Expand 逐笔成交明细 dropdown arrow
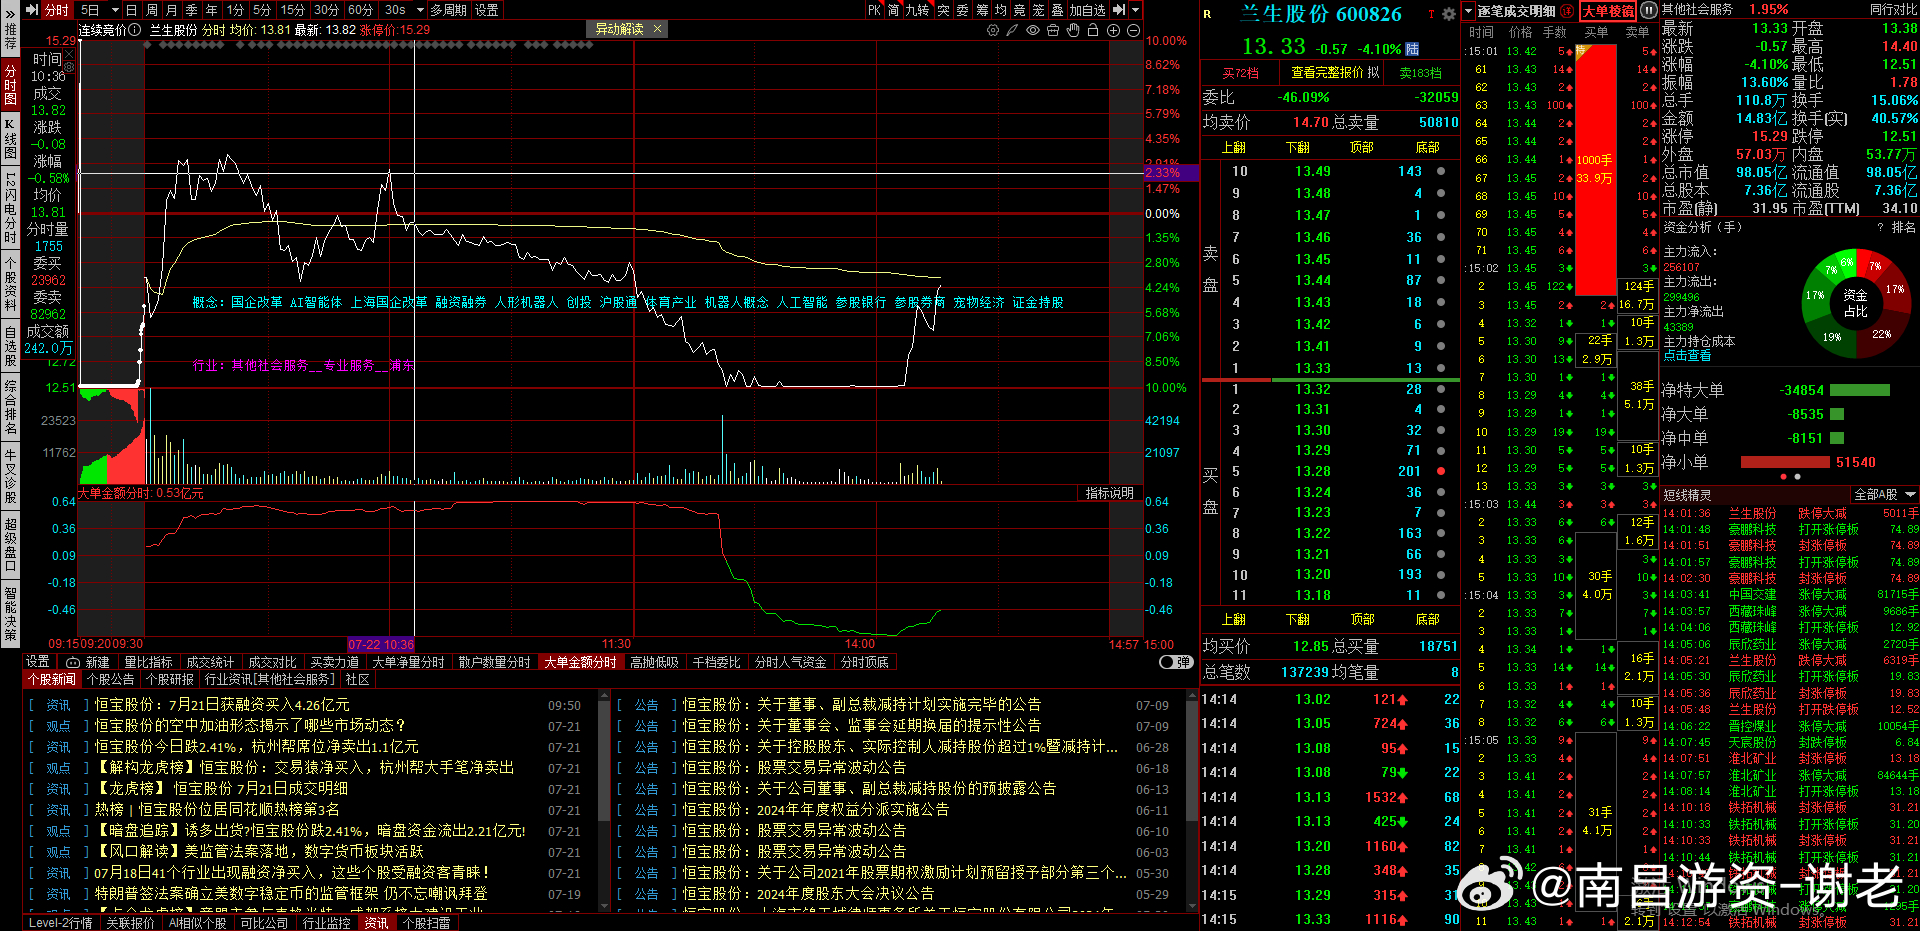This screenshot has height=931, width=1920. click(1469, 11)
